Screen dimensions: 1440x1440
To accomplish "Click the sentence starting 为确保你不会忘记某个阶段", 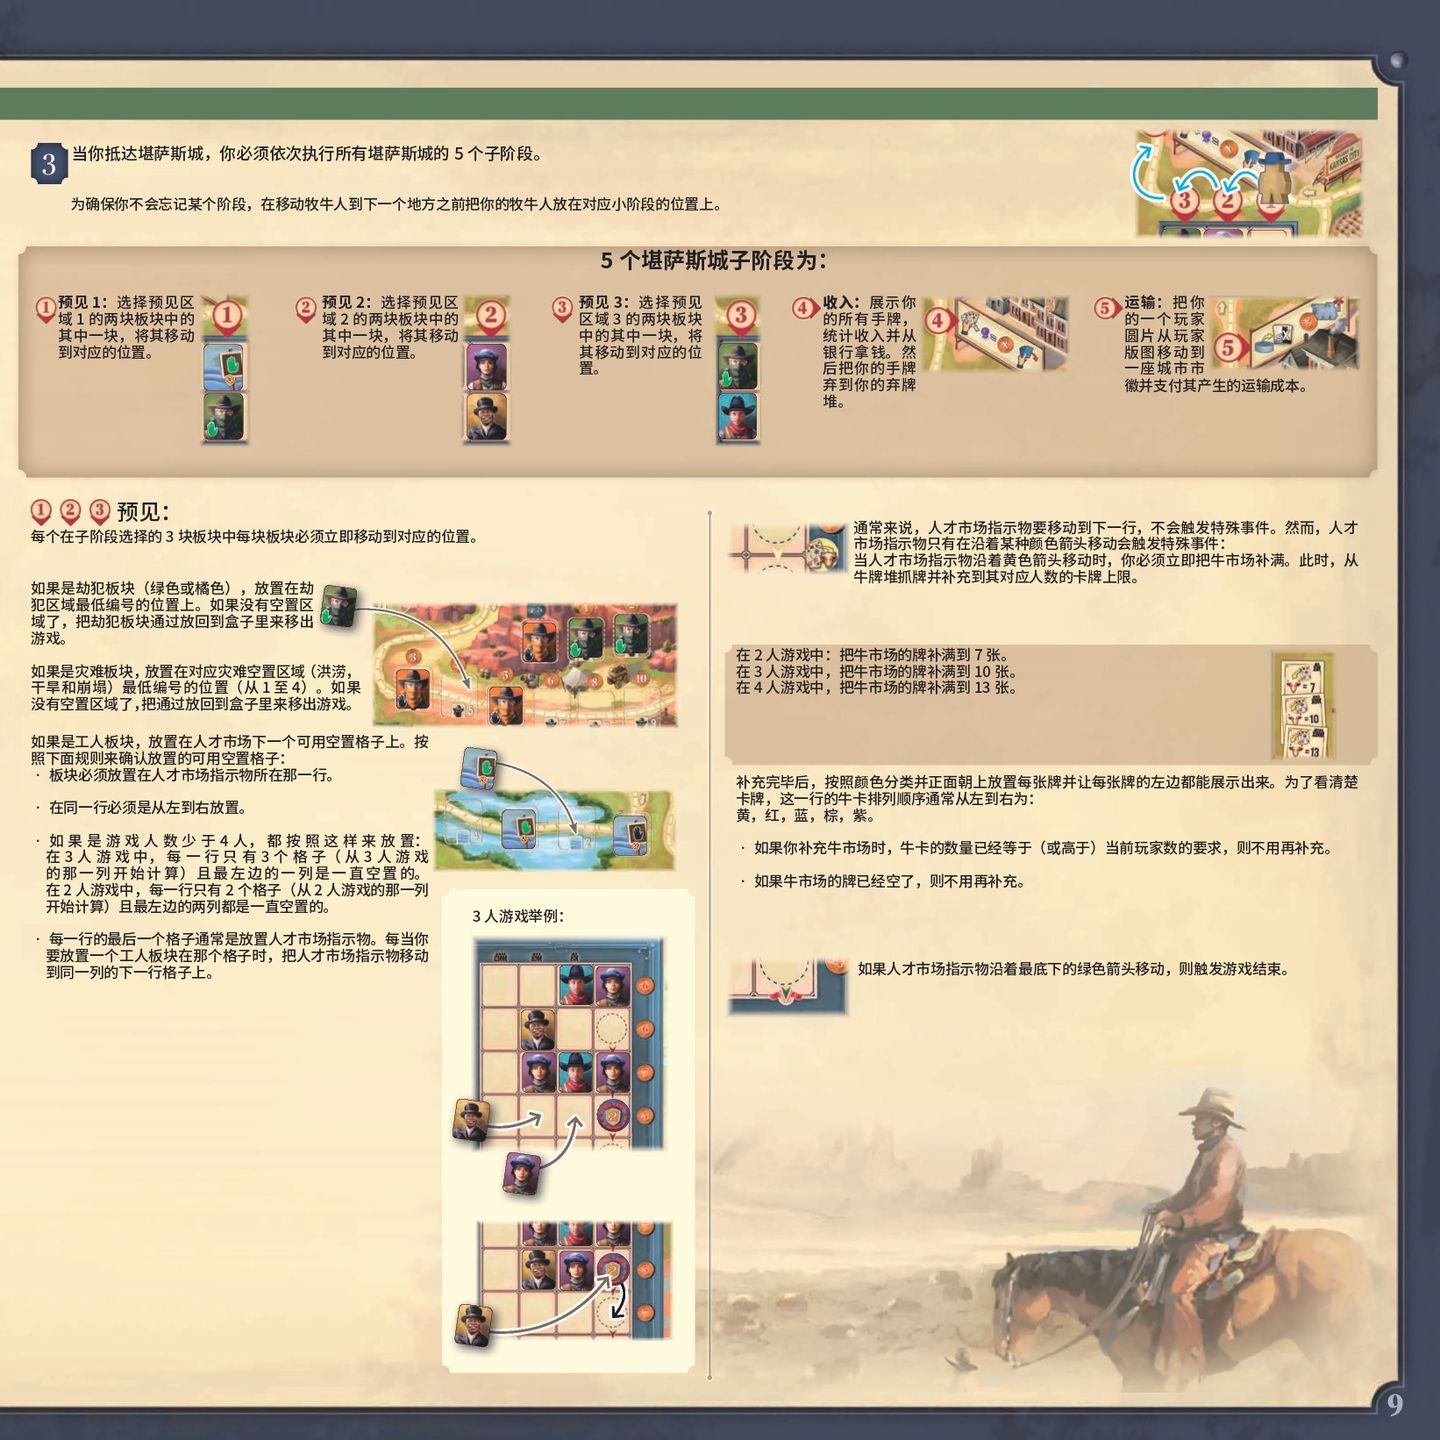I will [x=396, y=204].
